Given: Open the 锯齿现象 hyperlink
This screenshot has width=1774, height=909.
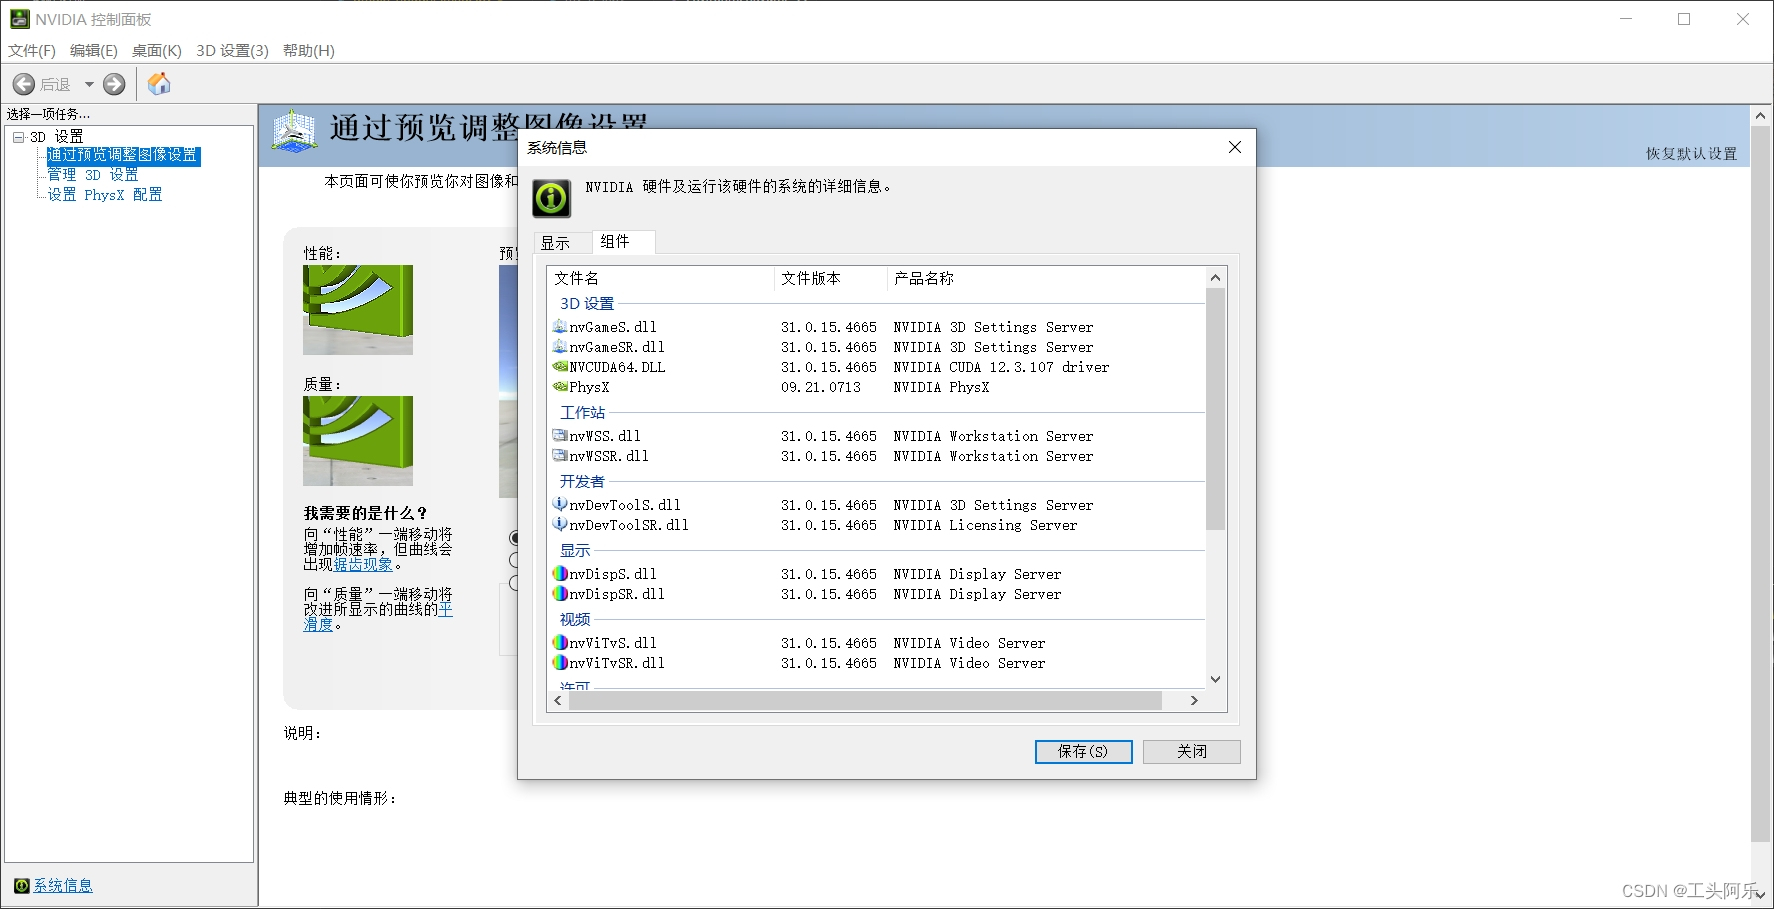Looking at the screenshot, I should 363,564.
